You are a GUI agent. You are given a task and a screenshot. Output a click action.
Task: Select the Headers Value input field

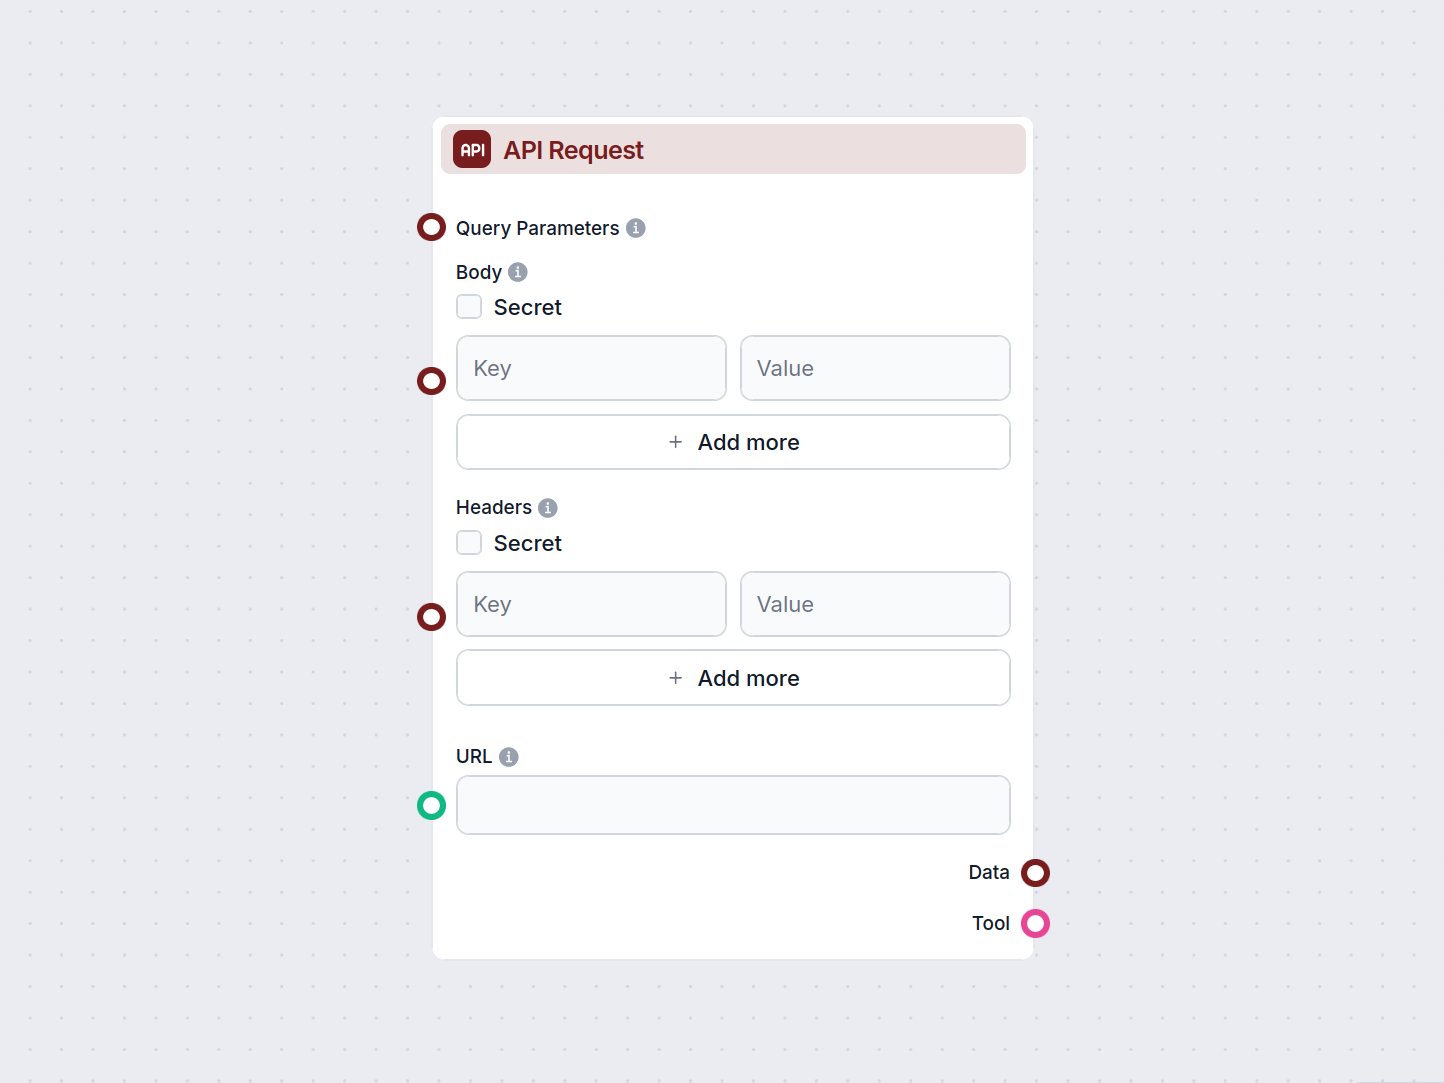[875, 604]
